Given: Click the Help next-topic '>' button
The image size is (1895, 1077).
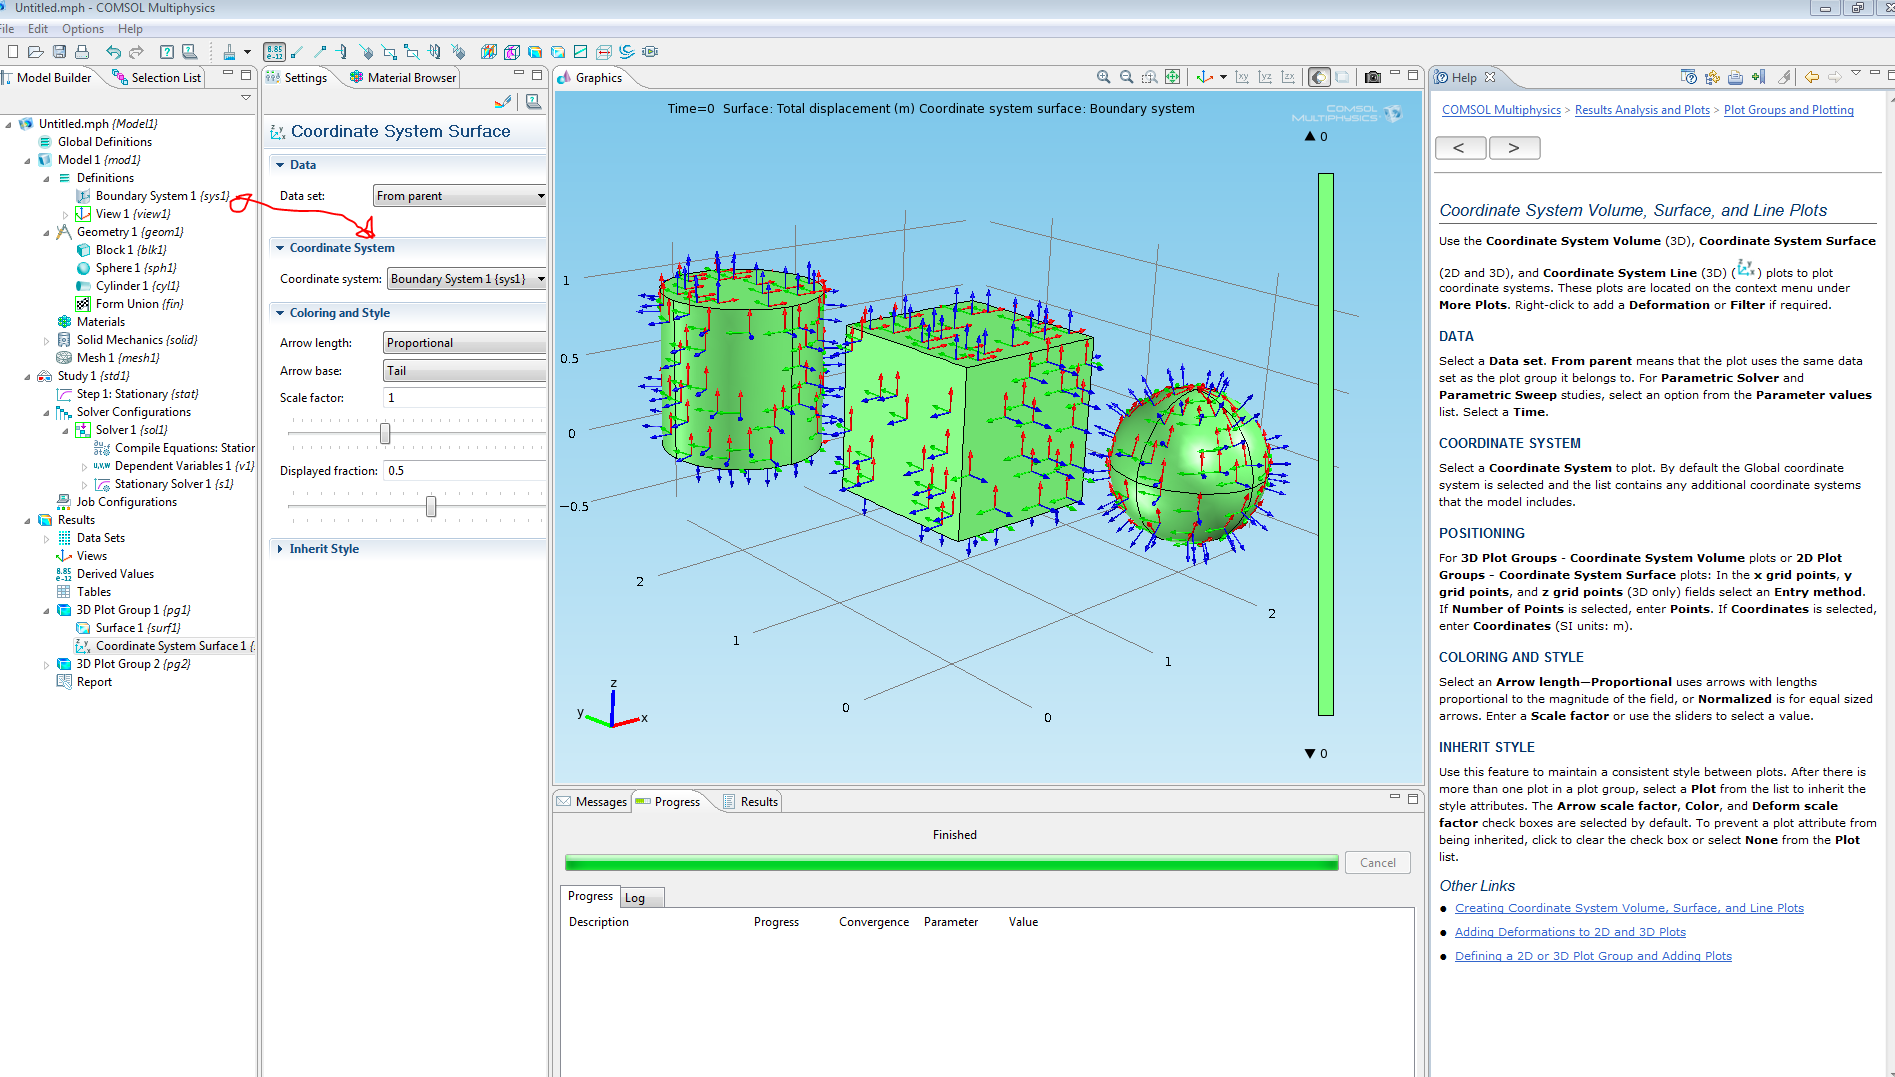Looking at the screenshot, I should tap(1514, 148).
